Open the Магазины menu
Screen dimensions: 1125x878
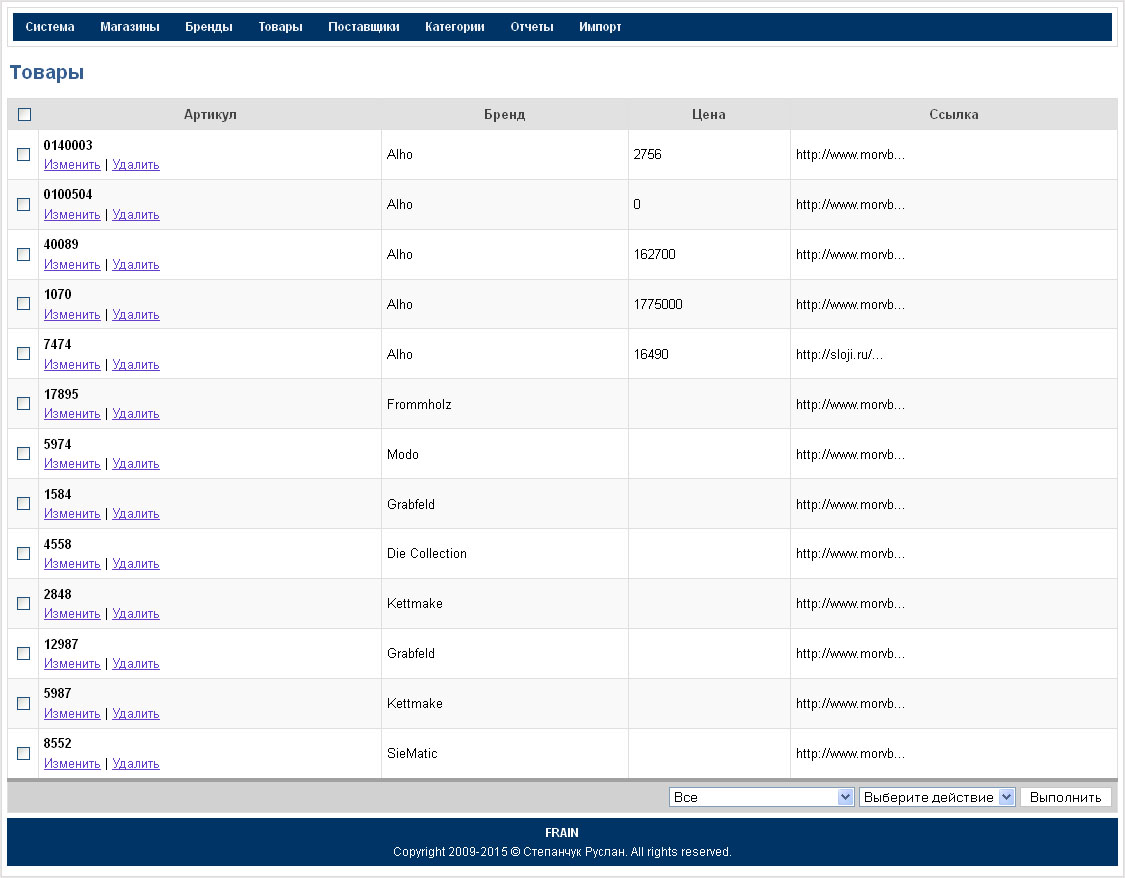[130, 27]
